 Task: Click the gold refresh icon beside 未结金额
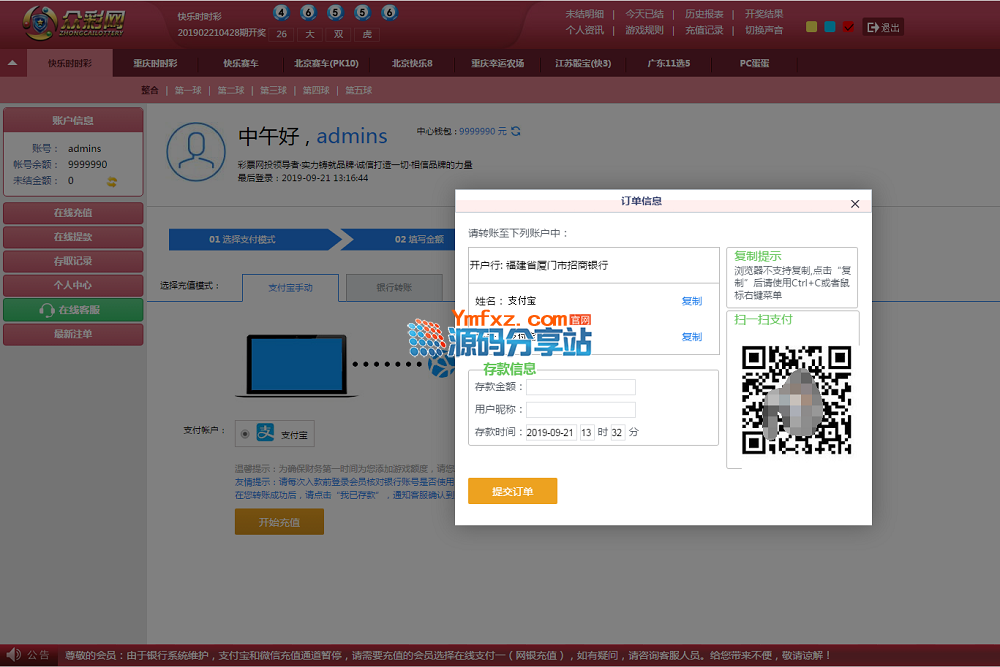pyautogui.click(x=112, y=181)
